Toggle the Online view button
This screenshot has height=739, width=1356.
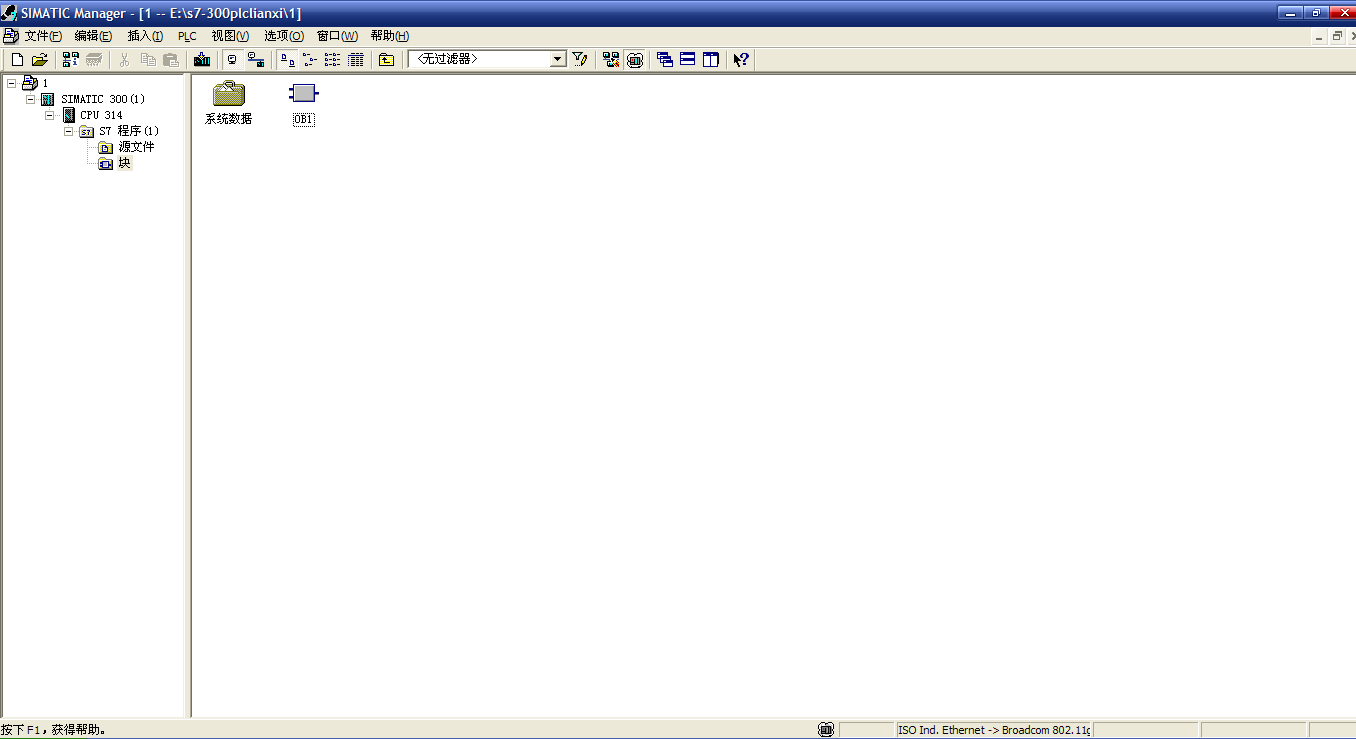[x=255, y=60]
